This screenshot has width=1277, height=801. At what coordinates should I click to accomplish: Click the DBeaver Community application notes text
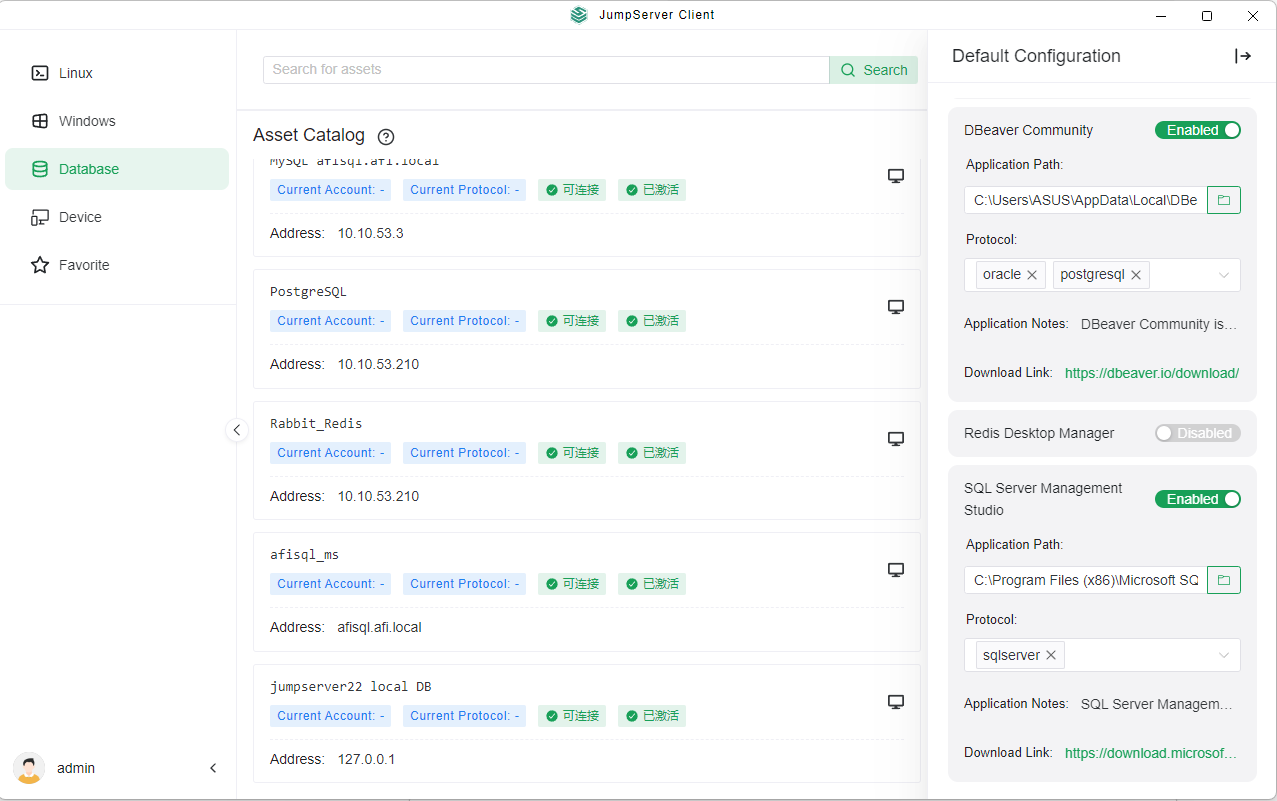tap(1159, 324)
